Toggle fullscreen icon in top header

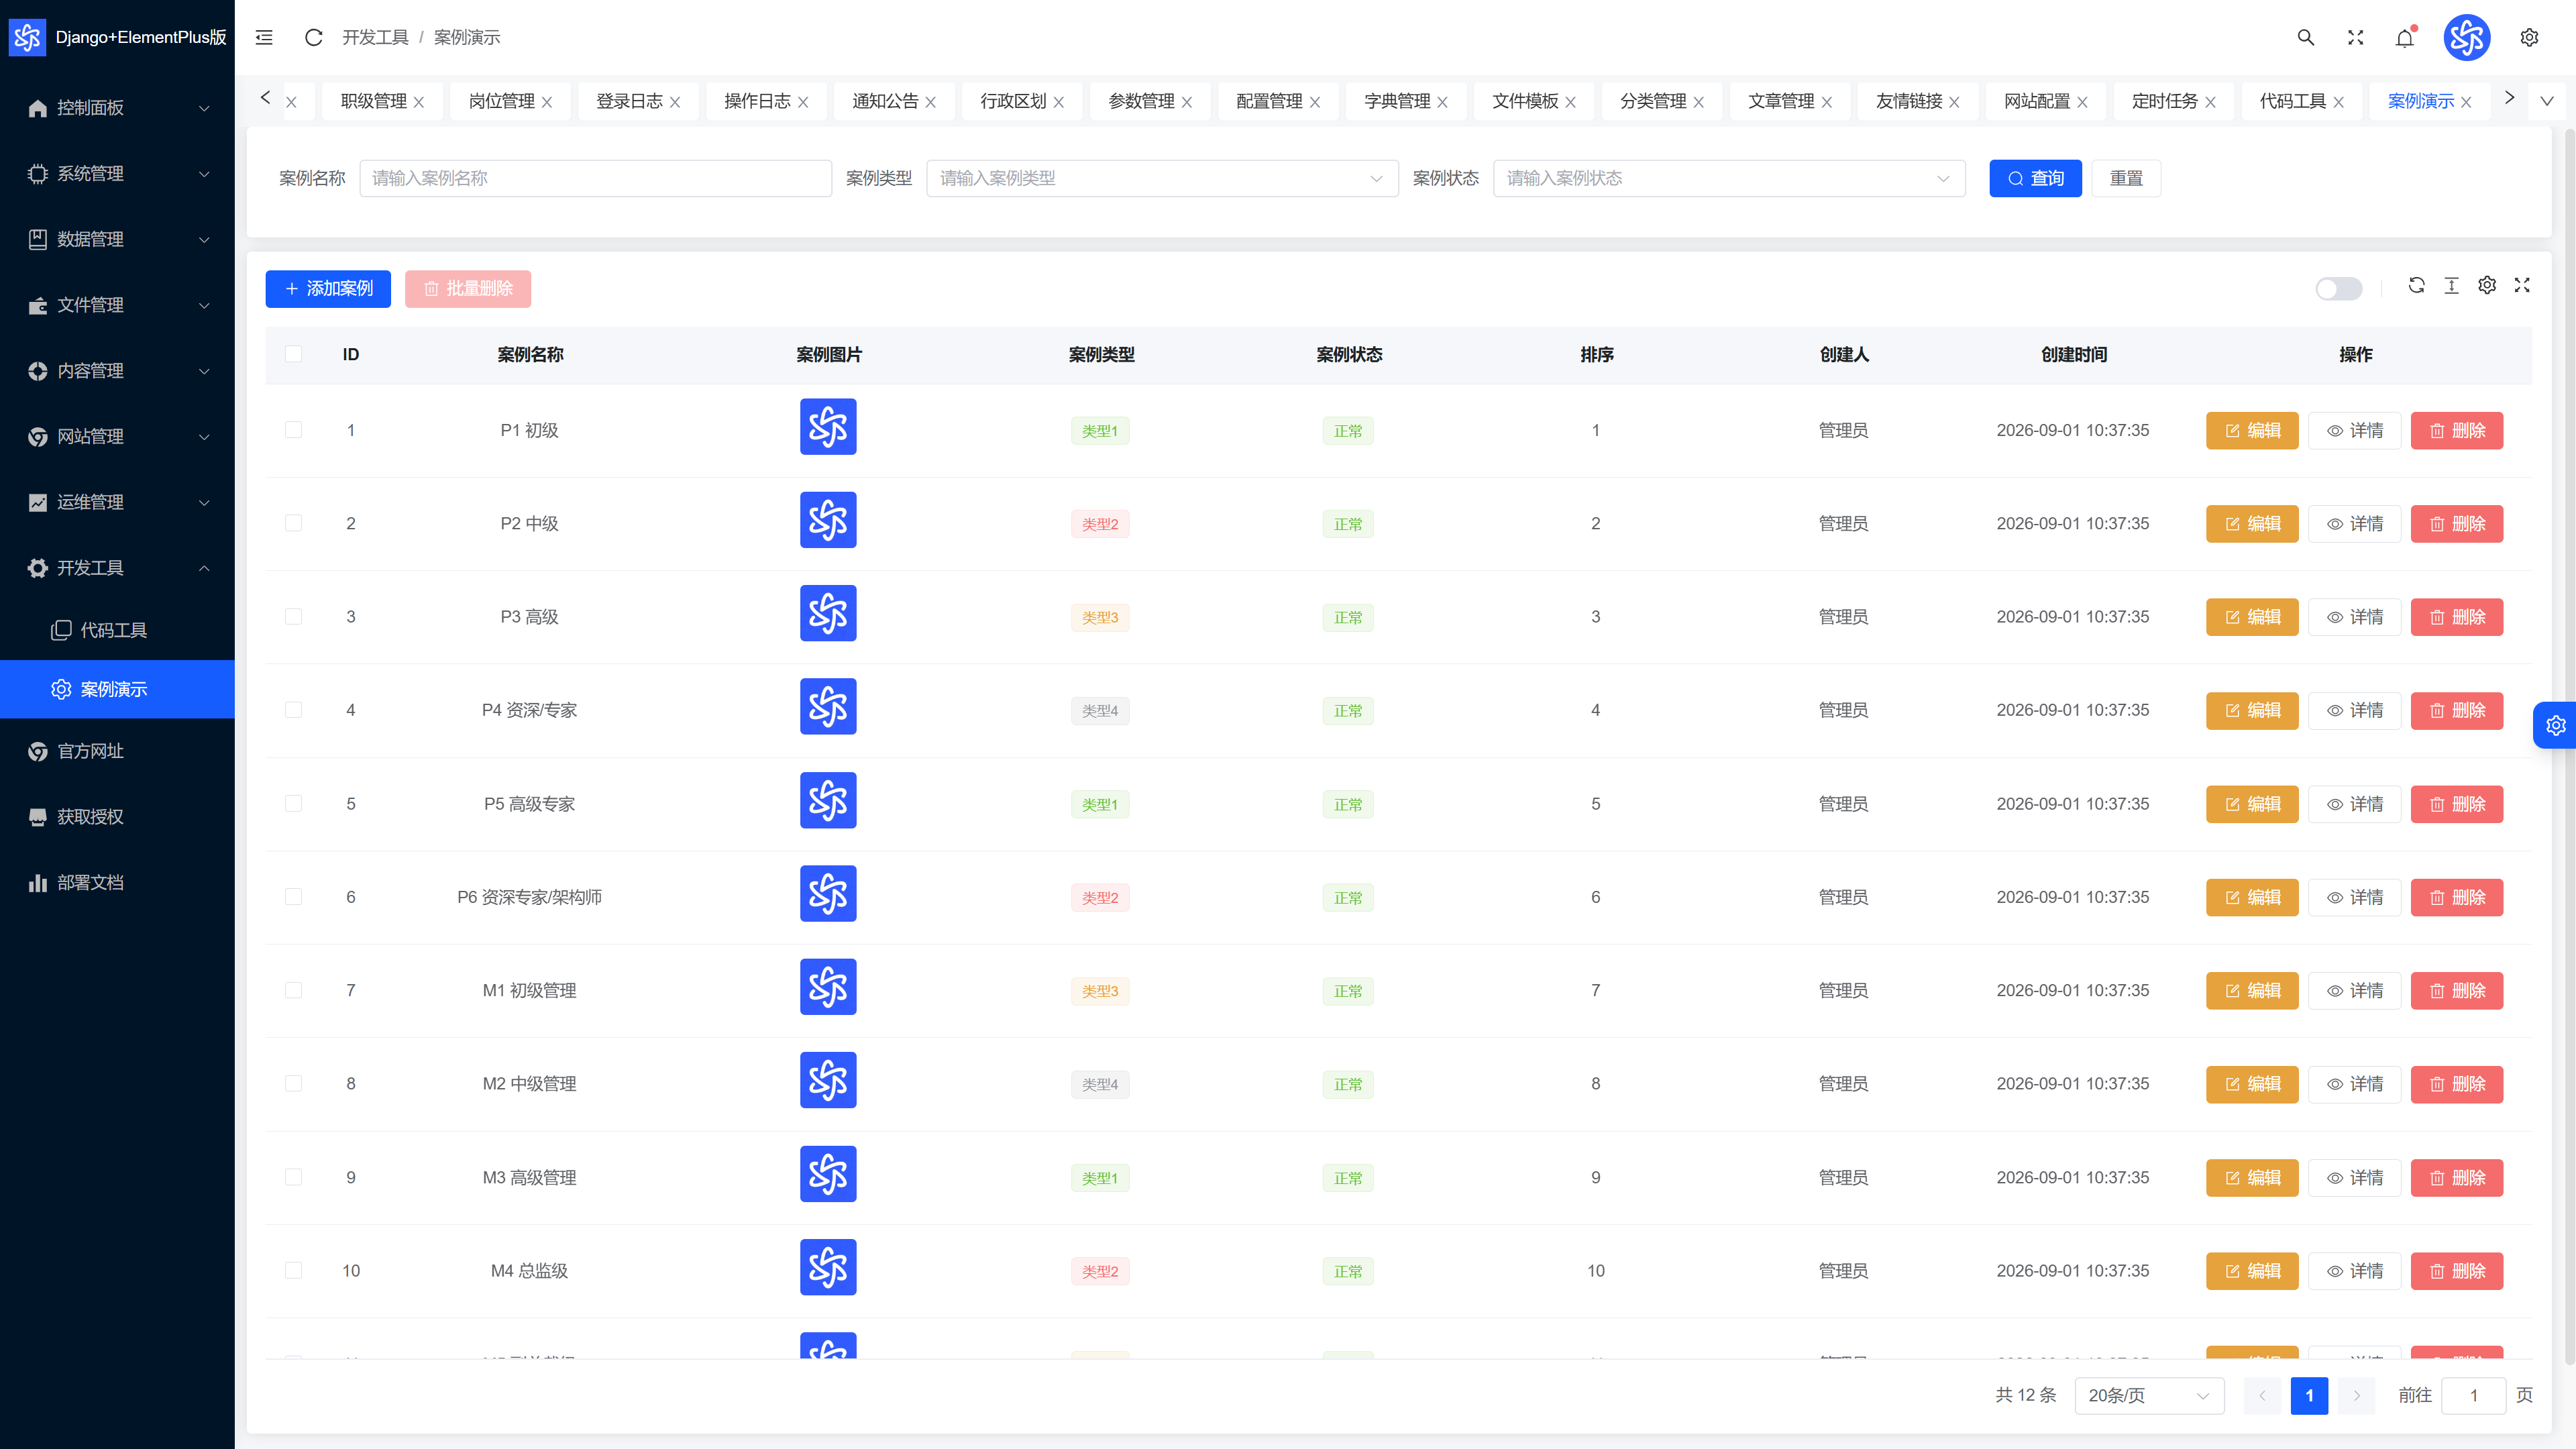pyautogui.click(x=2355, y=37)
